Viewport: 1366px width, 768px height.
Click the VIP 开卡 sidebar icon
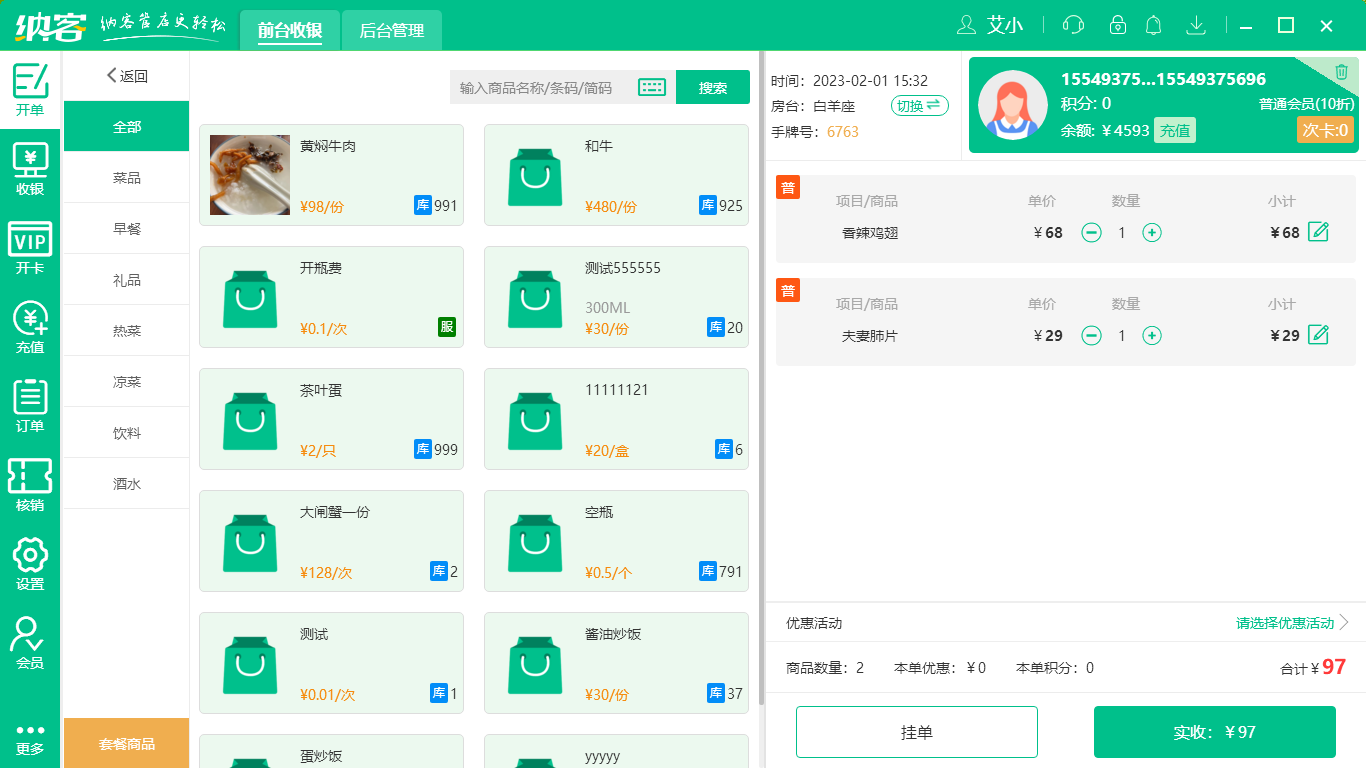click(x=30, y=249)
